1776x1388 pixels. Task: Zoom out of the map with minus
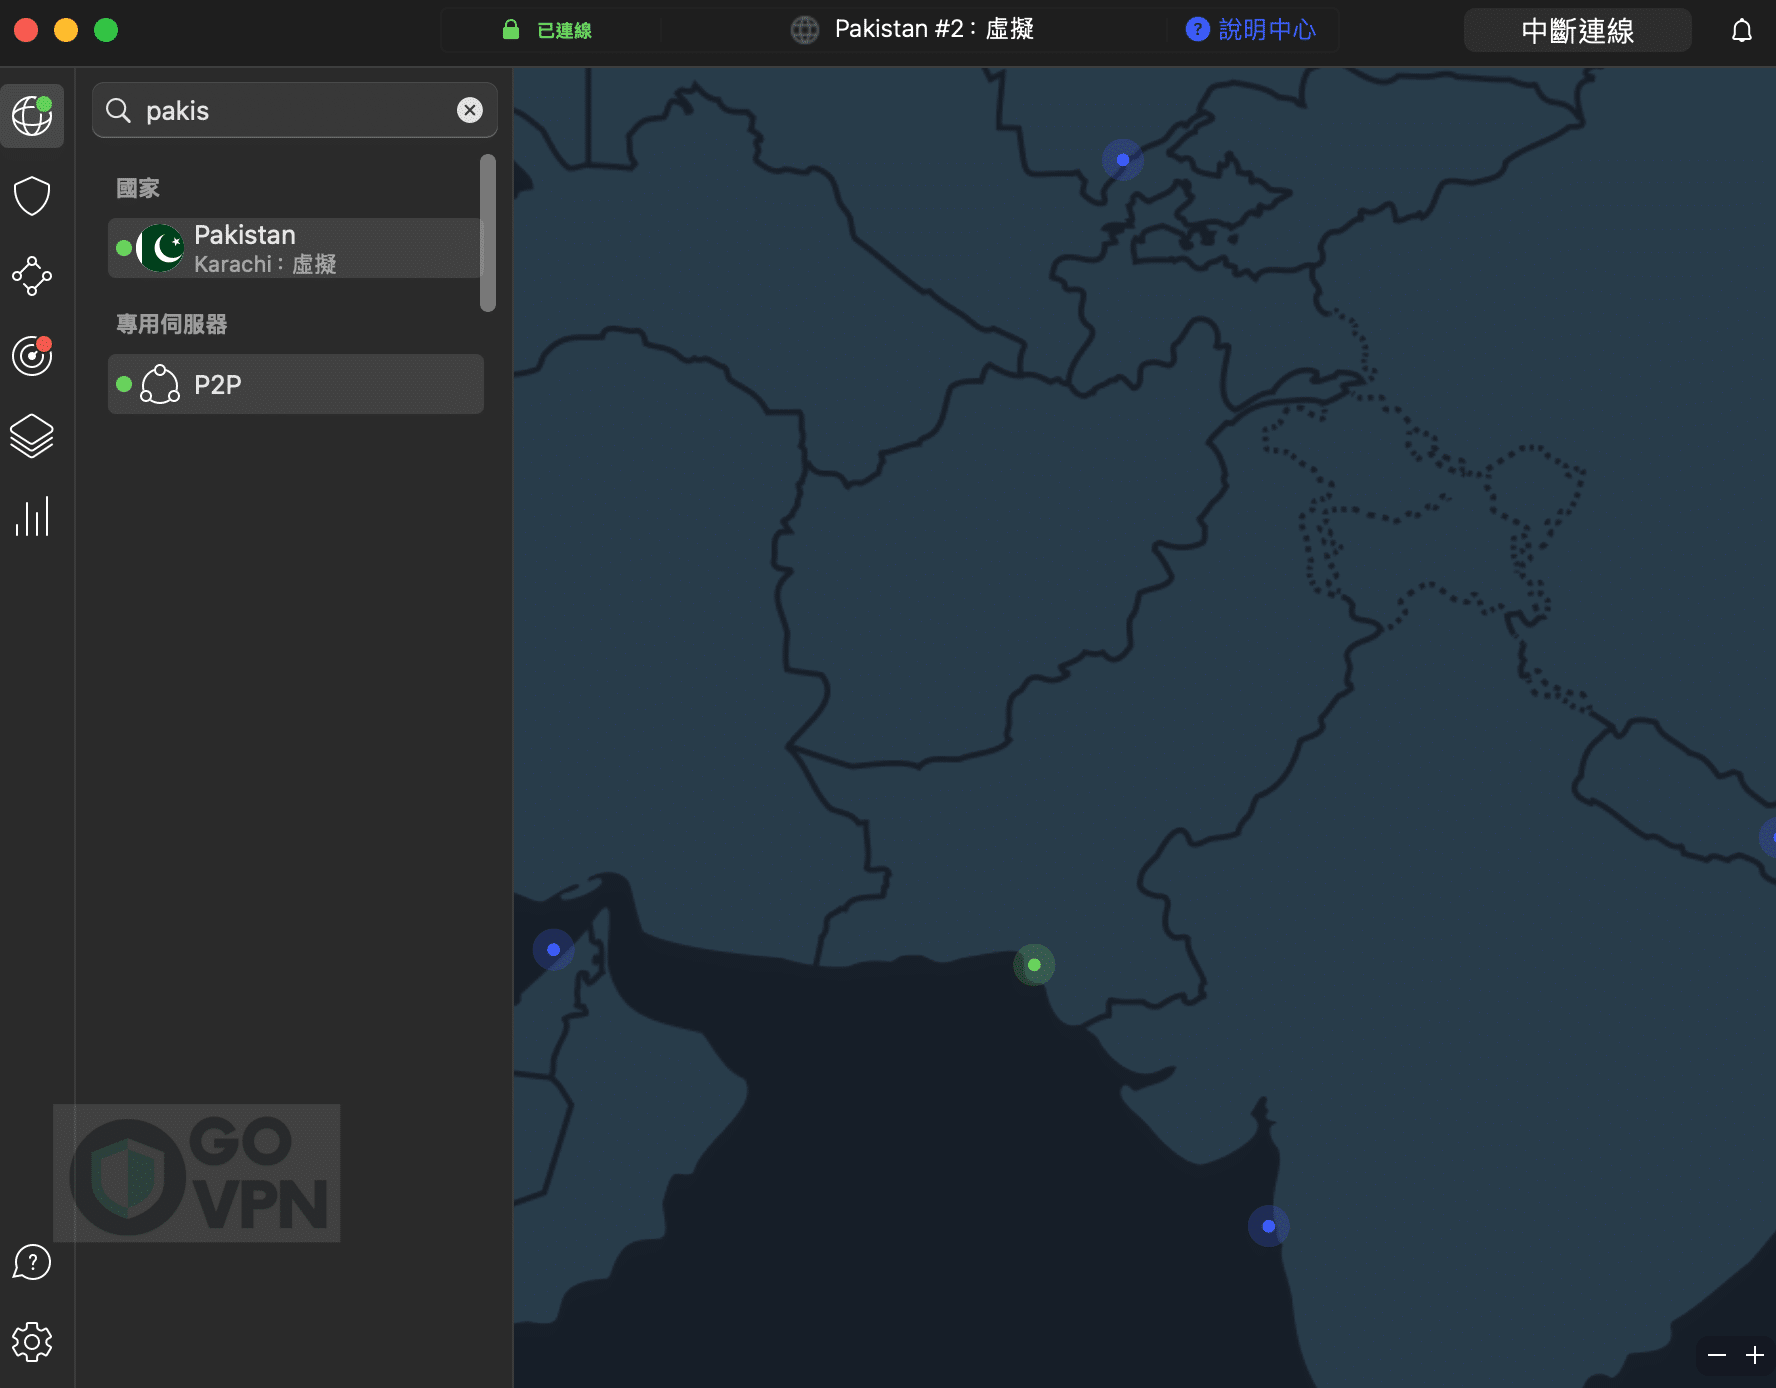1717,1355
